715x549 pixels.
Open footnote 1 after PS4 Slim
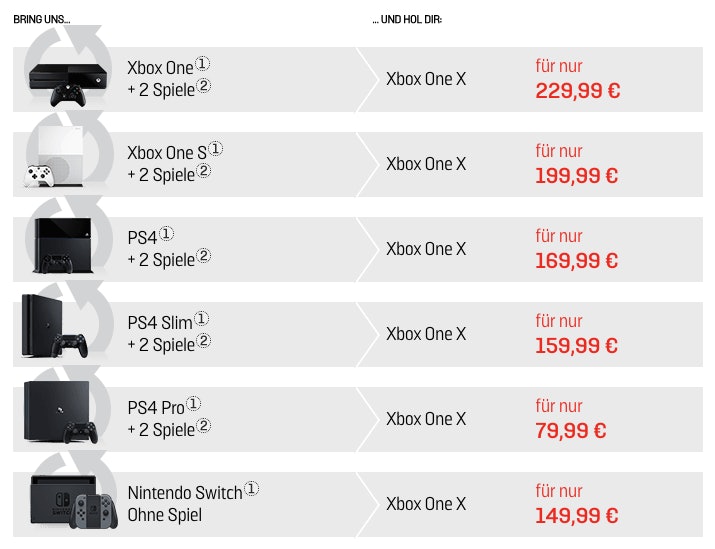tap(201, 318)
